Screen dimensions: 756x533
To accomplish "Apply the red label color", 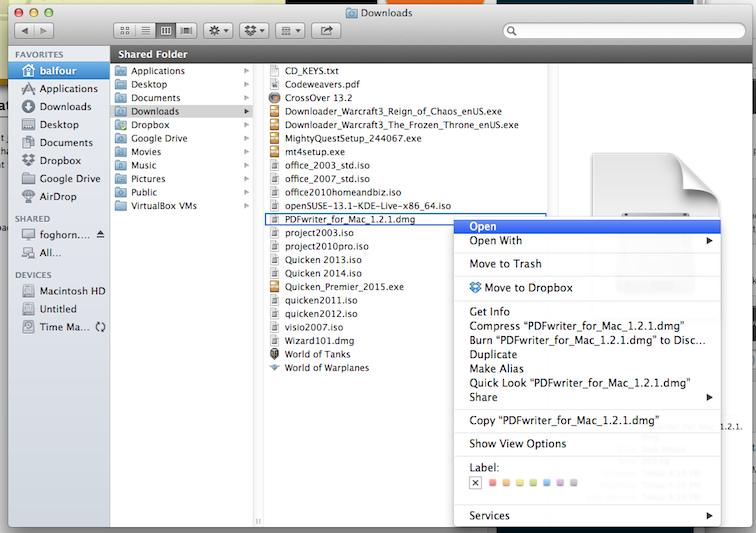I will tap(493, 483).
